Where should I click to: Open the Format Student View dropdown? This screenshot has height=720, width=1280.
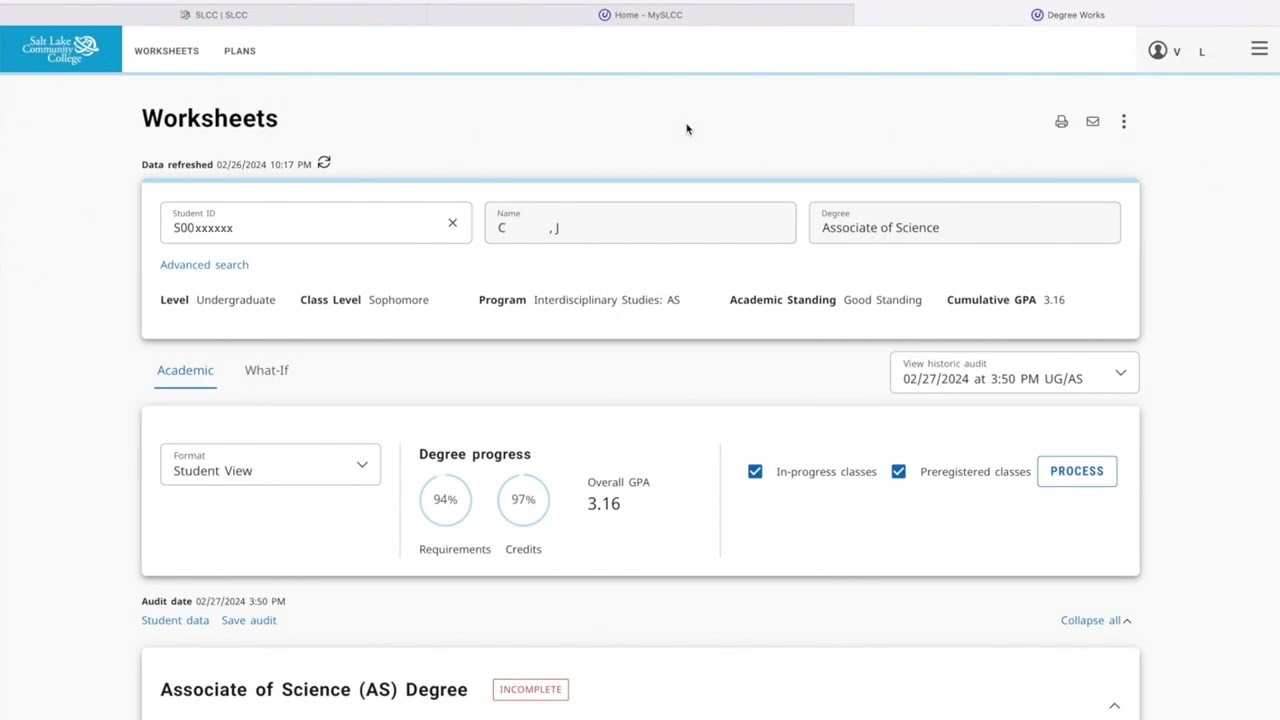(270, 465)
